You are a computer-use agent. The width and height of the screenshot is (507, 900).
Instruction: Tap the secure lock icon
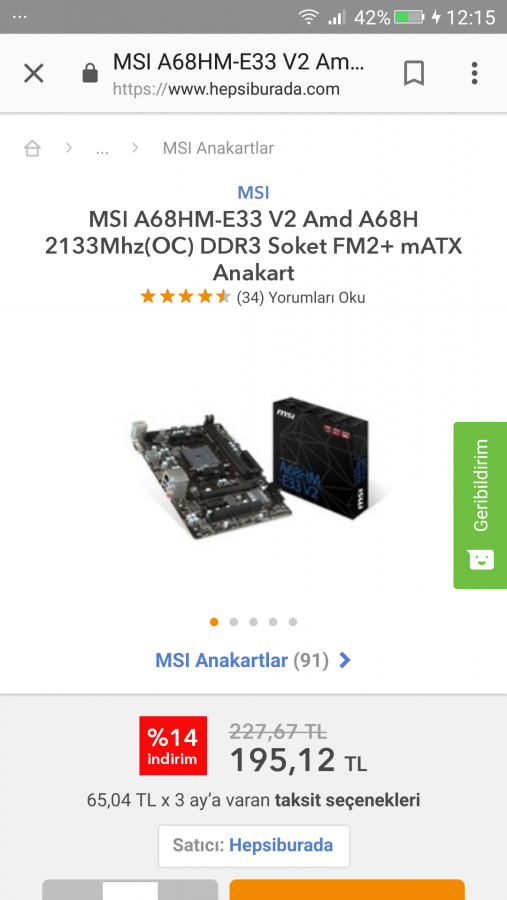pyautogui.click(x=90, y=73)
